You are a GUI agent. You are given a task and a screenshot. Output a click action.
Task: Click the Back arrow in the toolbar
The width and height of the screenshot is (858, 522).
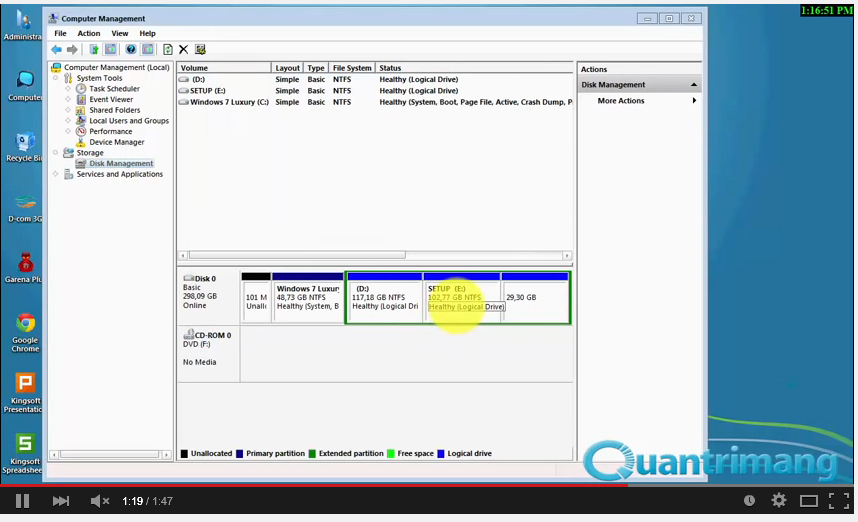tap(56, 49)
